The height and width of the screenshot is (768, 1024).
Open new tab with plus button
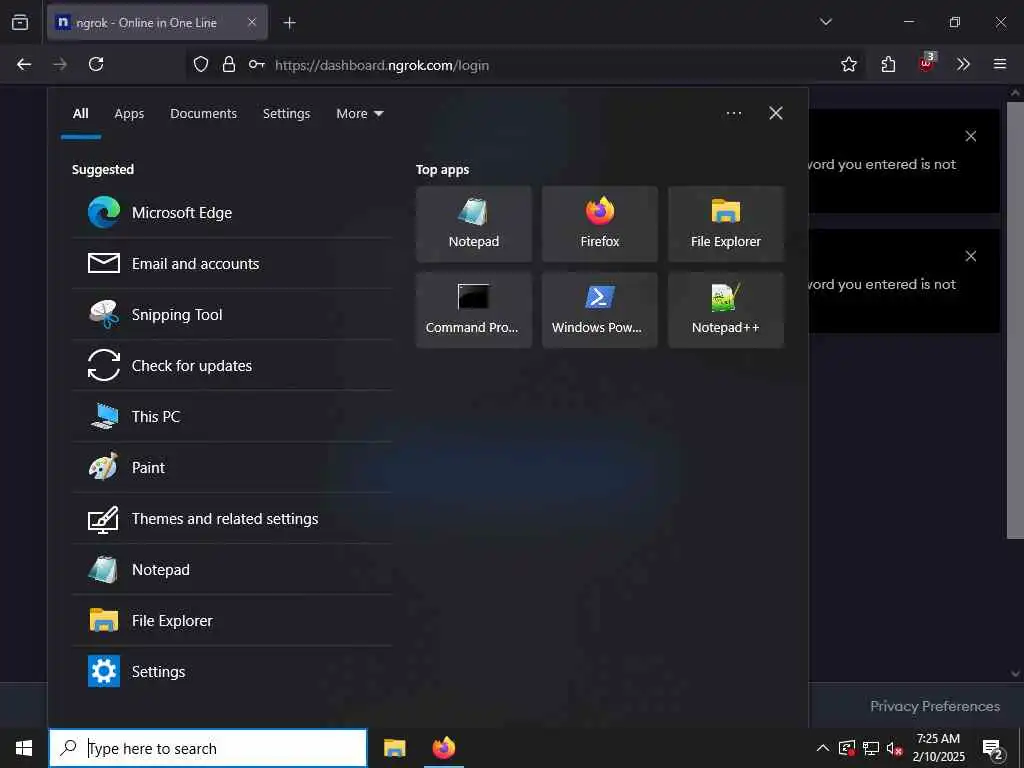pos(289,23)
